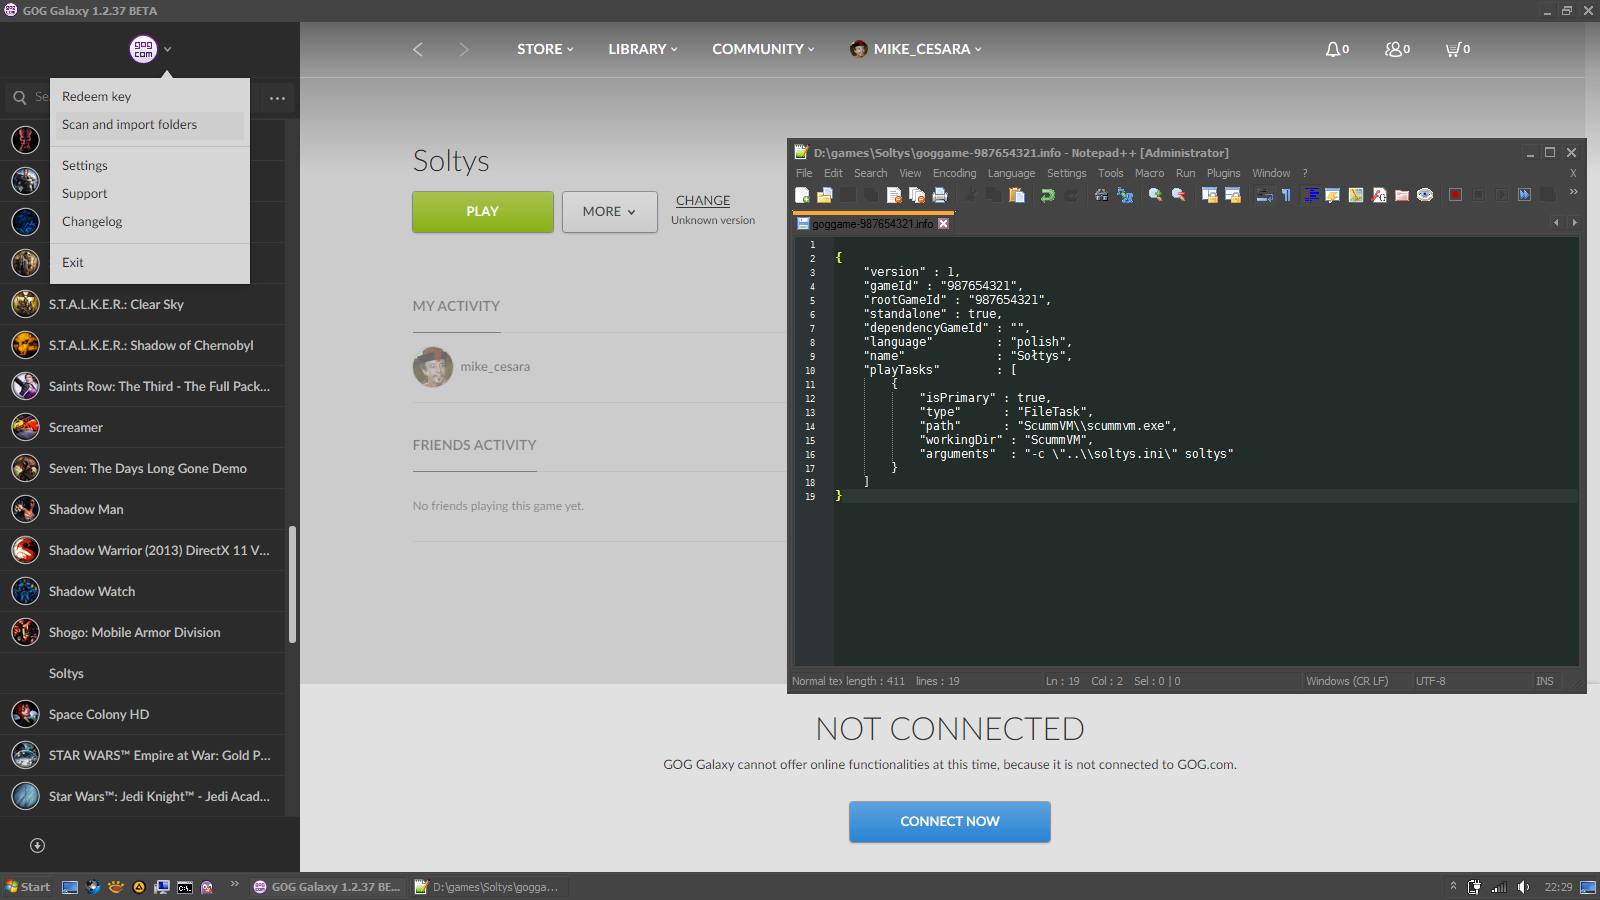
Task: Close the goggame-987654321.info tab with red X
Action: [x=943, y=224]
